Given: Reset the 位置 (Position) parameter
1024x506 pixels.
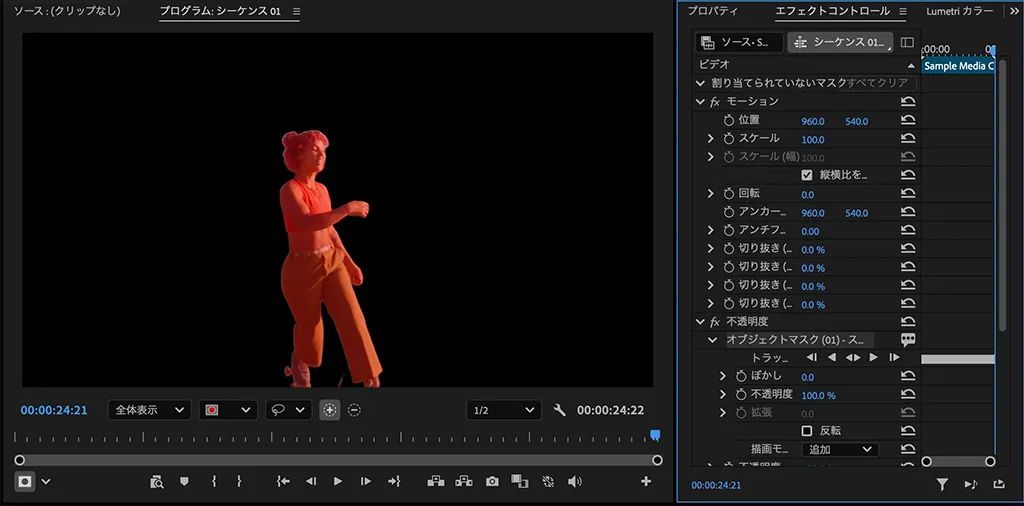Looking at the screenshot, I should click(908, 120).
